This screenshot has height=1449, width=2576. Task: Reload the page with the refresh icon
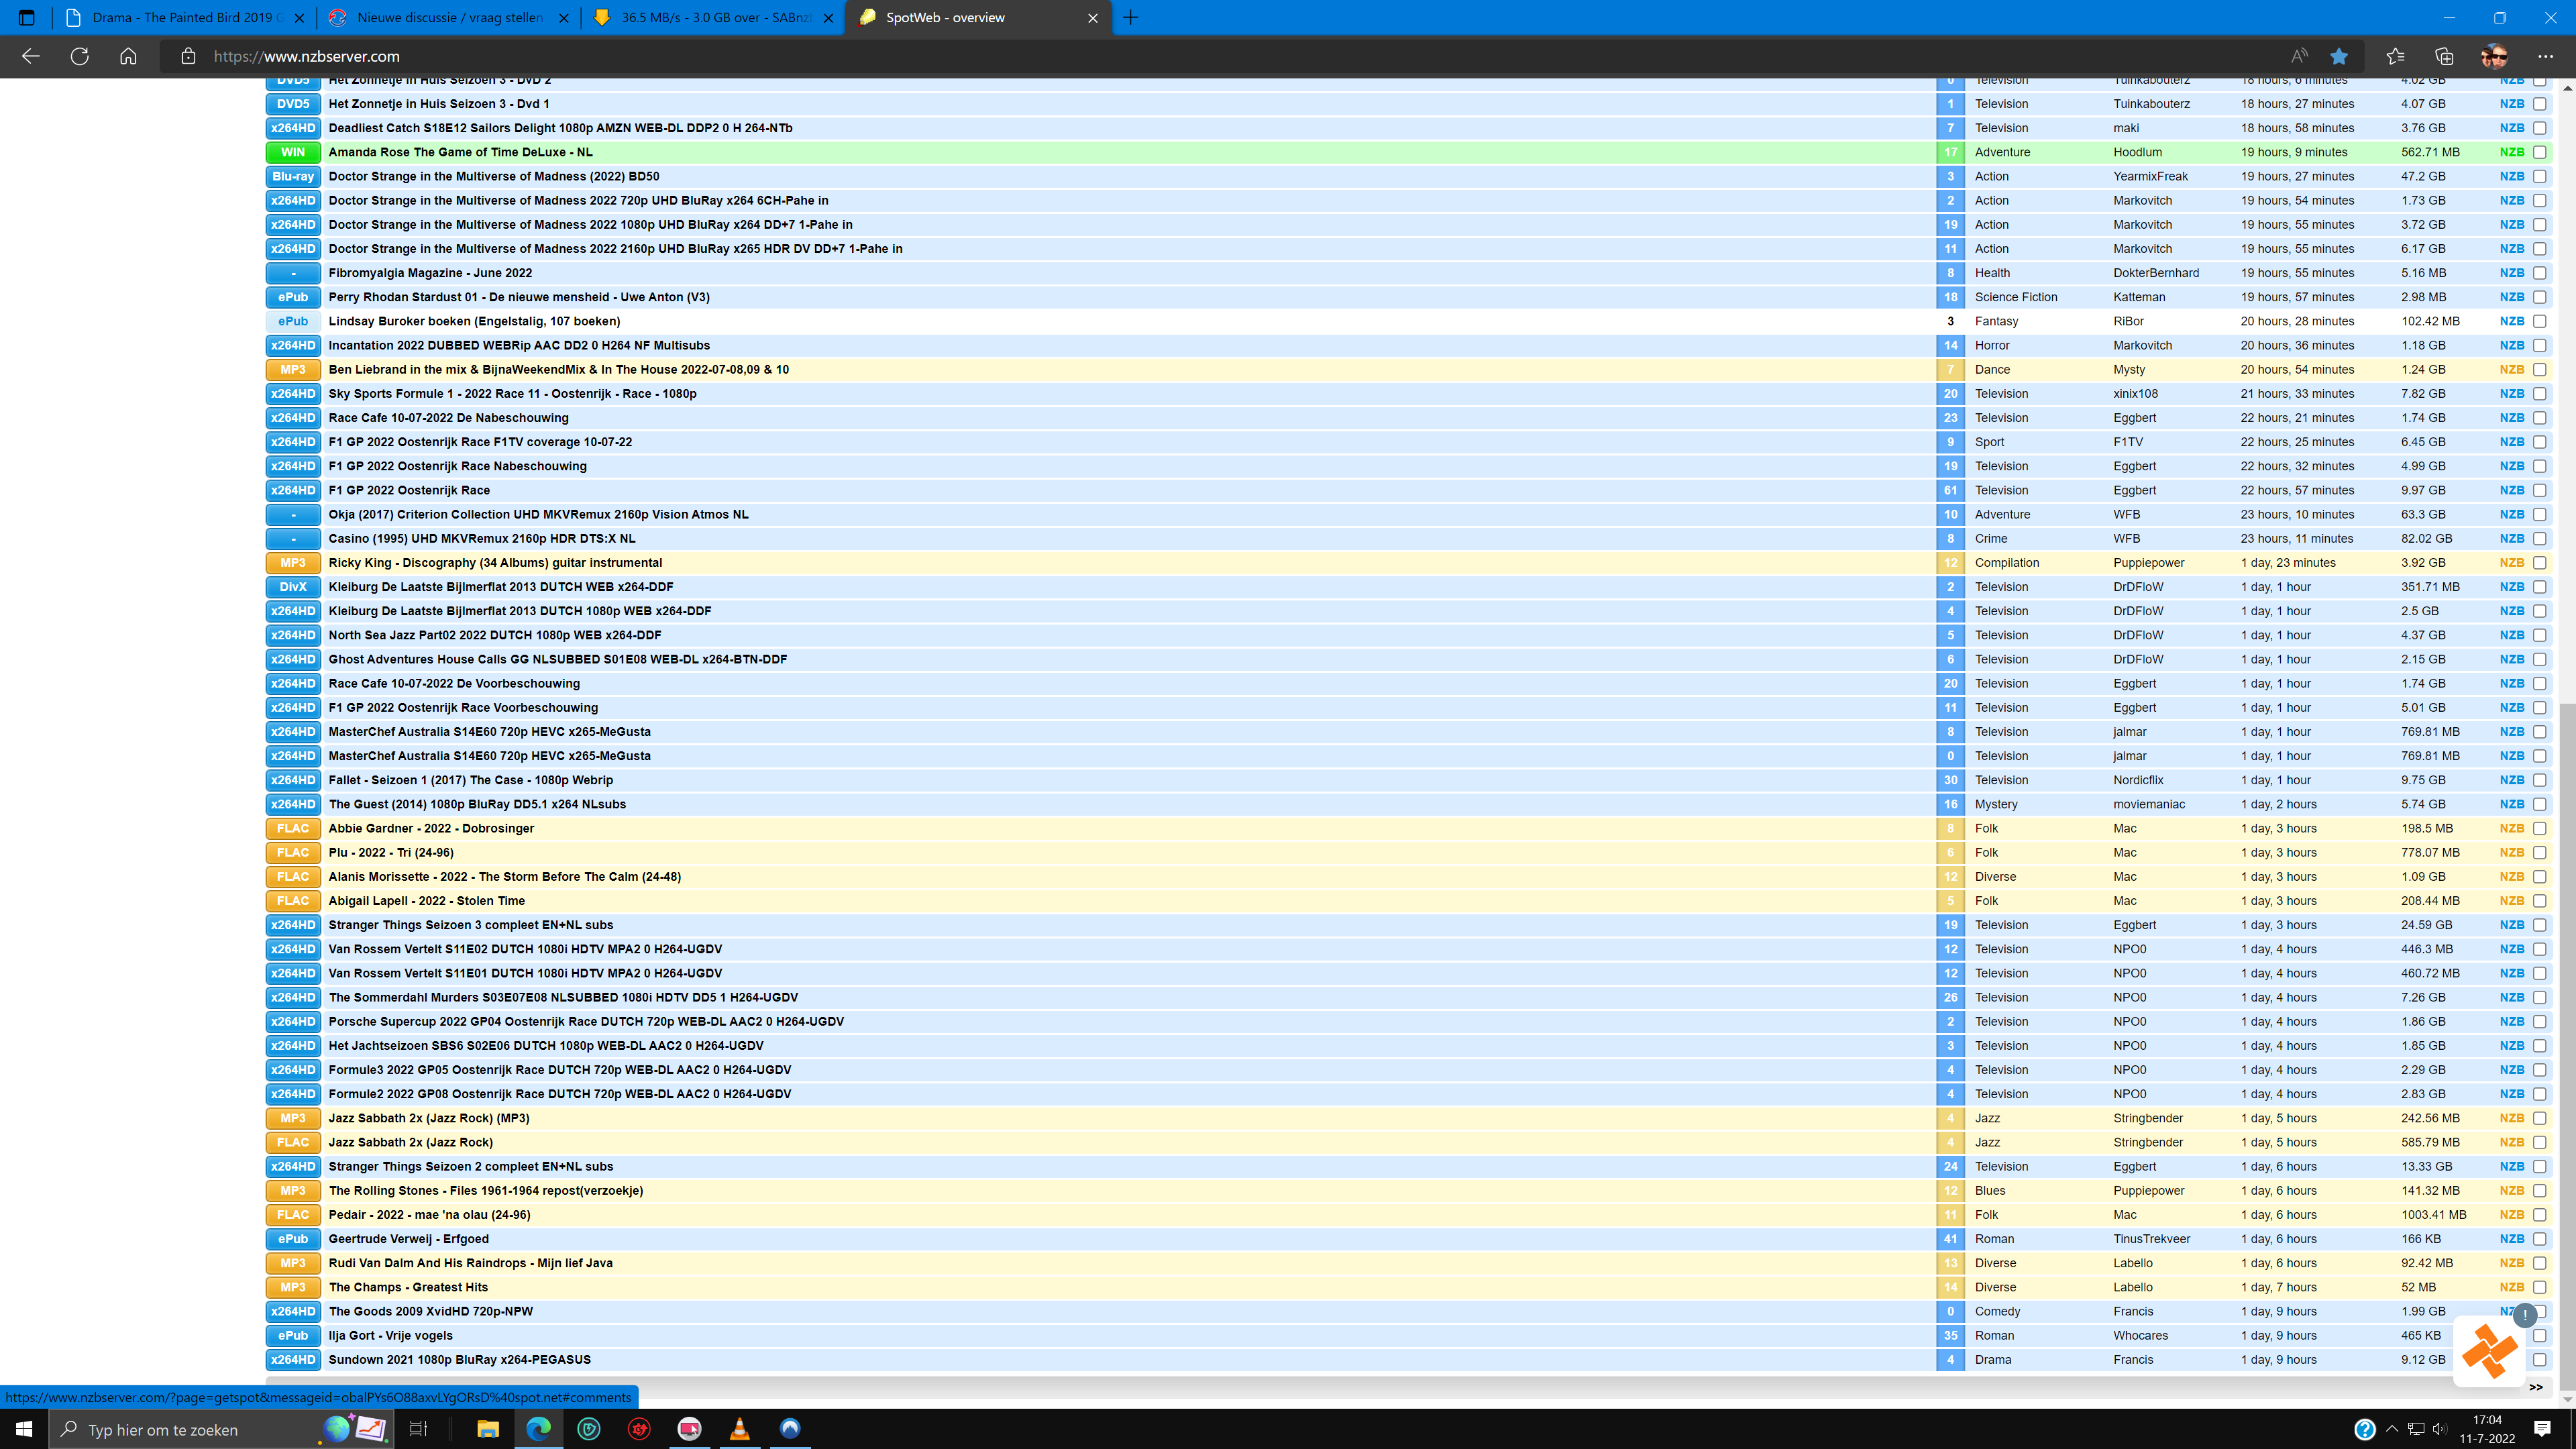pos(80,56)
